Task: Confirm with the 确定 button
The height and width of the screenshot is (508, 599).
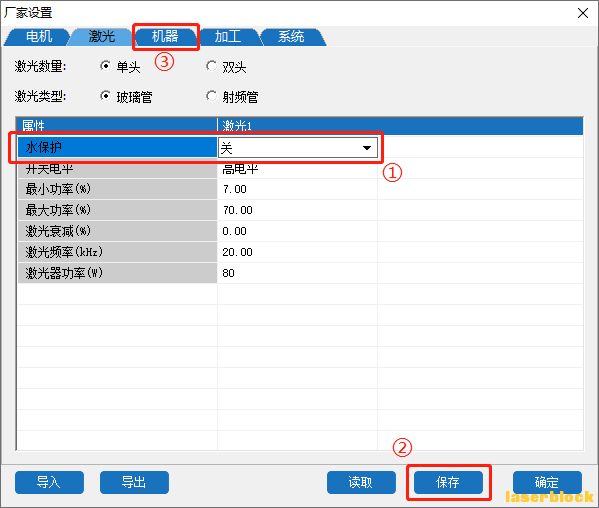Action: point(547,482)
